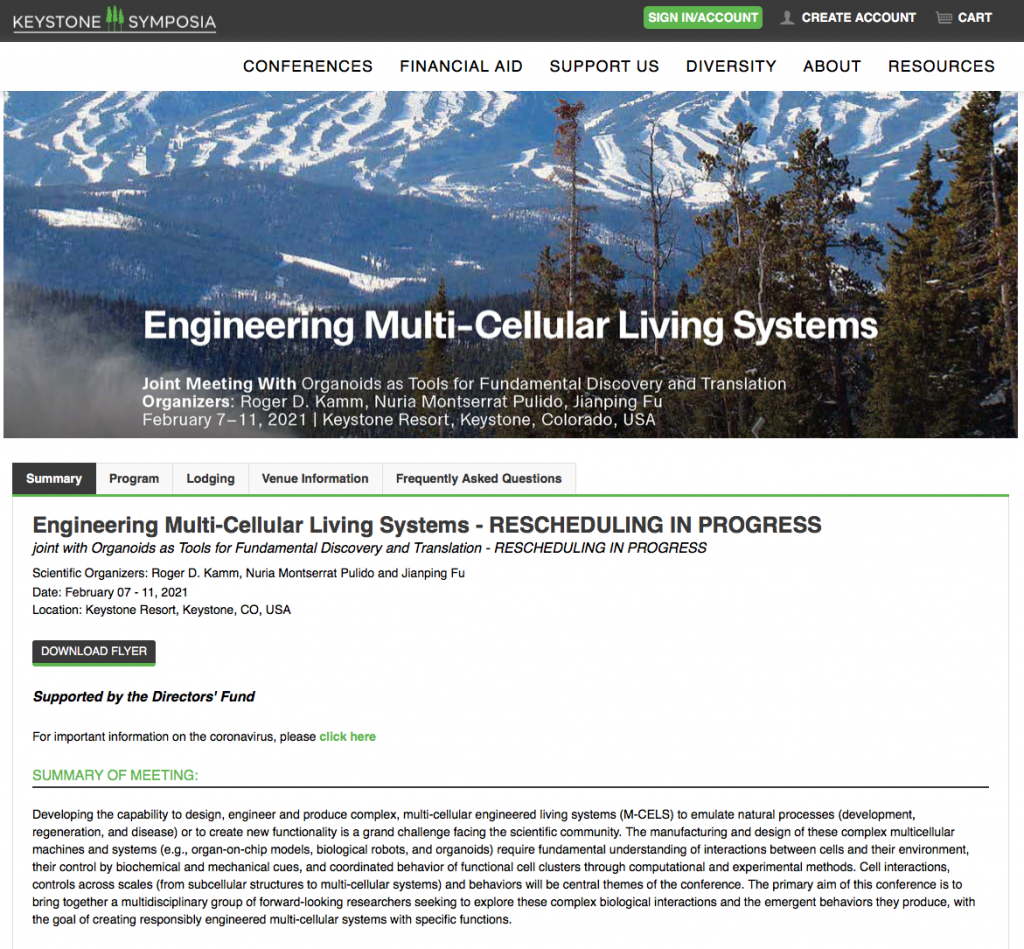
Task: Click the italic 'joint with Organoids' subtitle
Action: pos(370,548)
